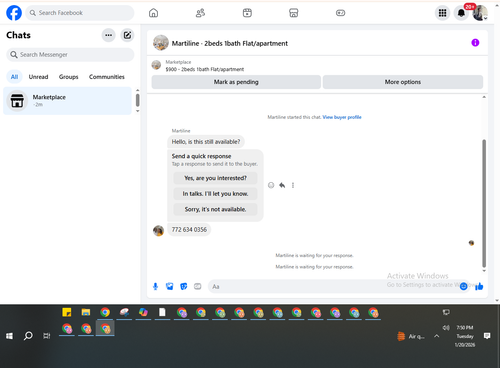Open the account profile picture menu
This screenshot has height=368, width=500.
pyautogui.click(x=480, y=13)
